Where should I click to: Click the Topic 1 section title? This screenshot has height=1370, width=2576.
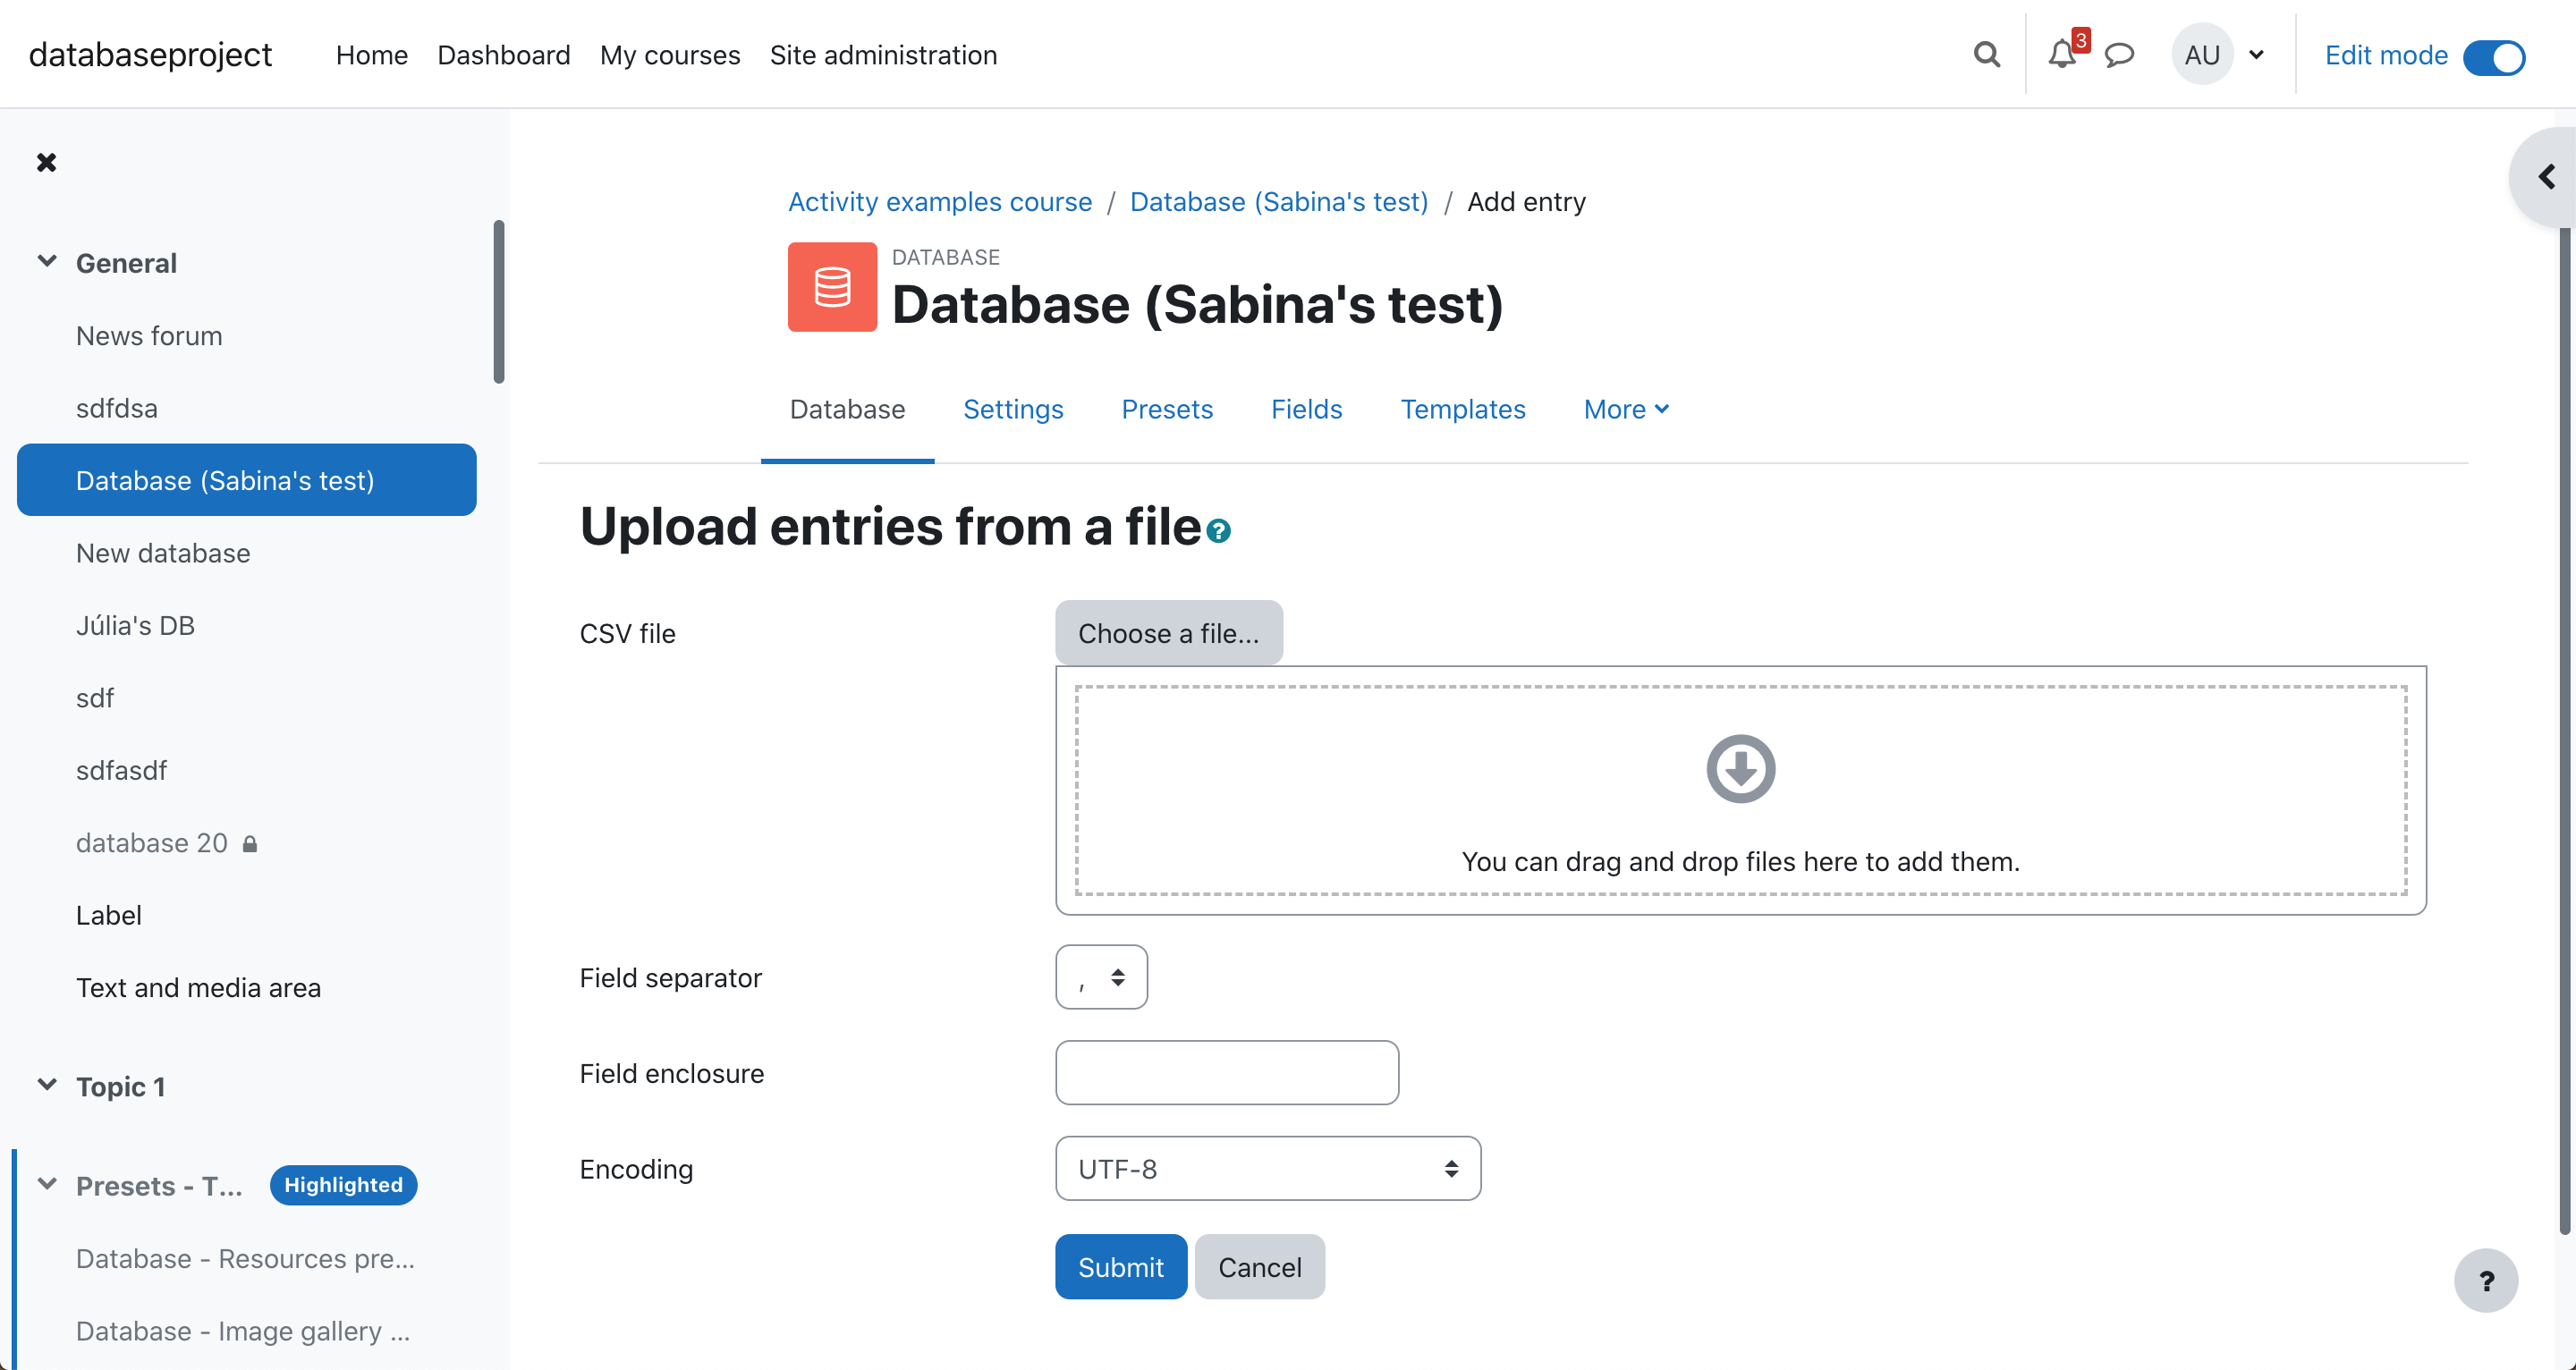[120, 1086]
